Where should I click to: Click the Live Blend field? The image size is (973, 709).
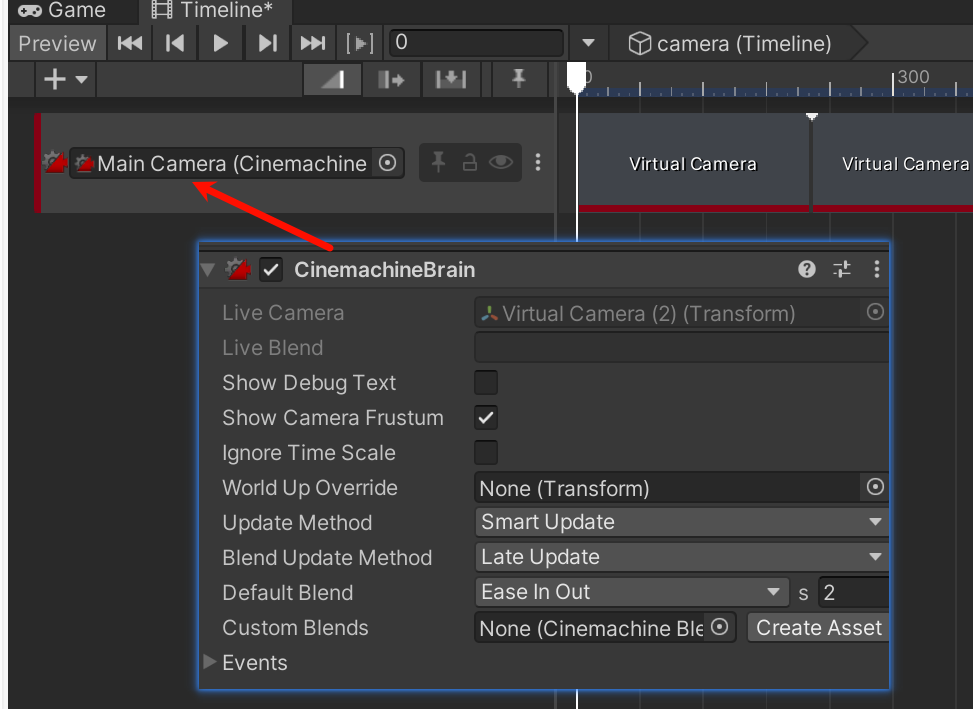[681, 347]
